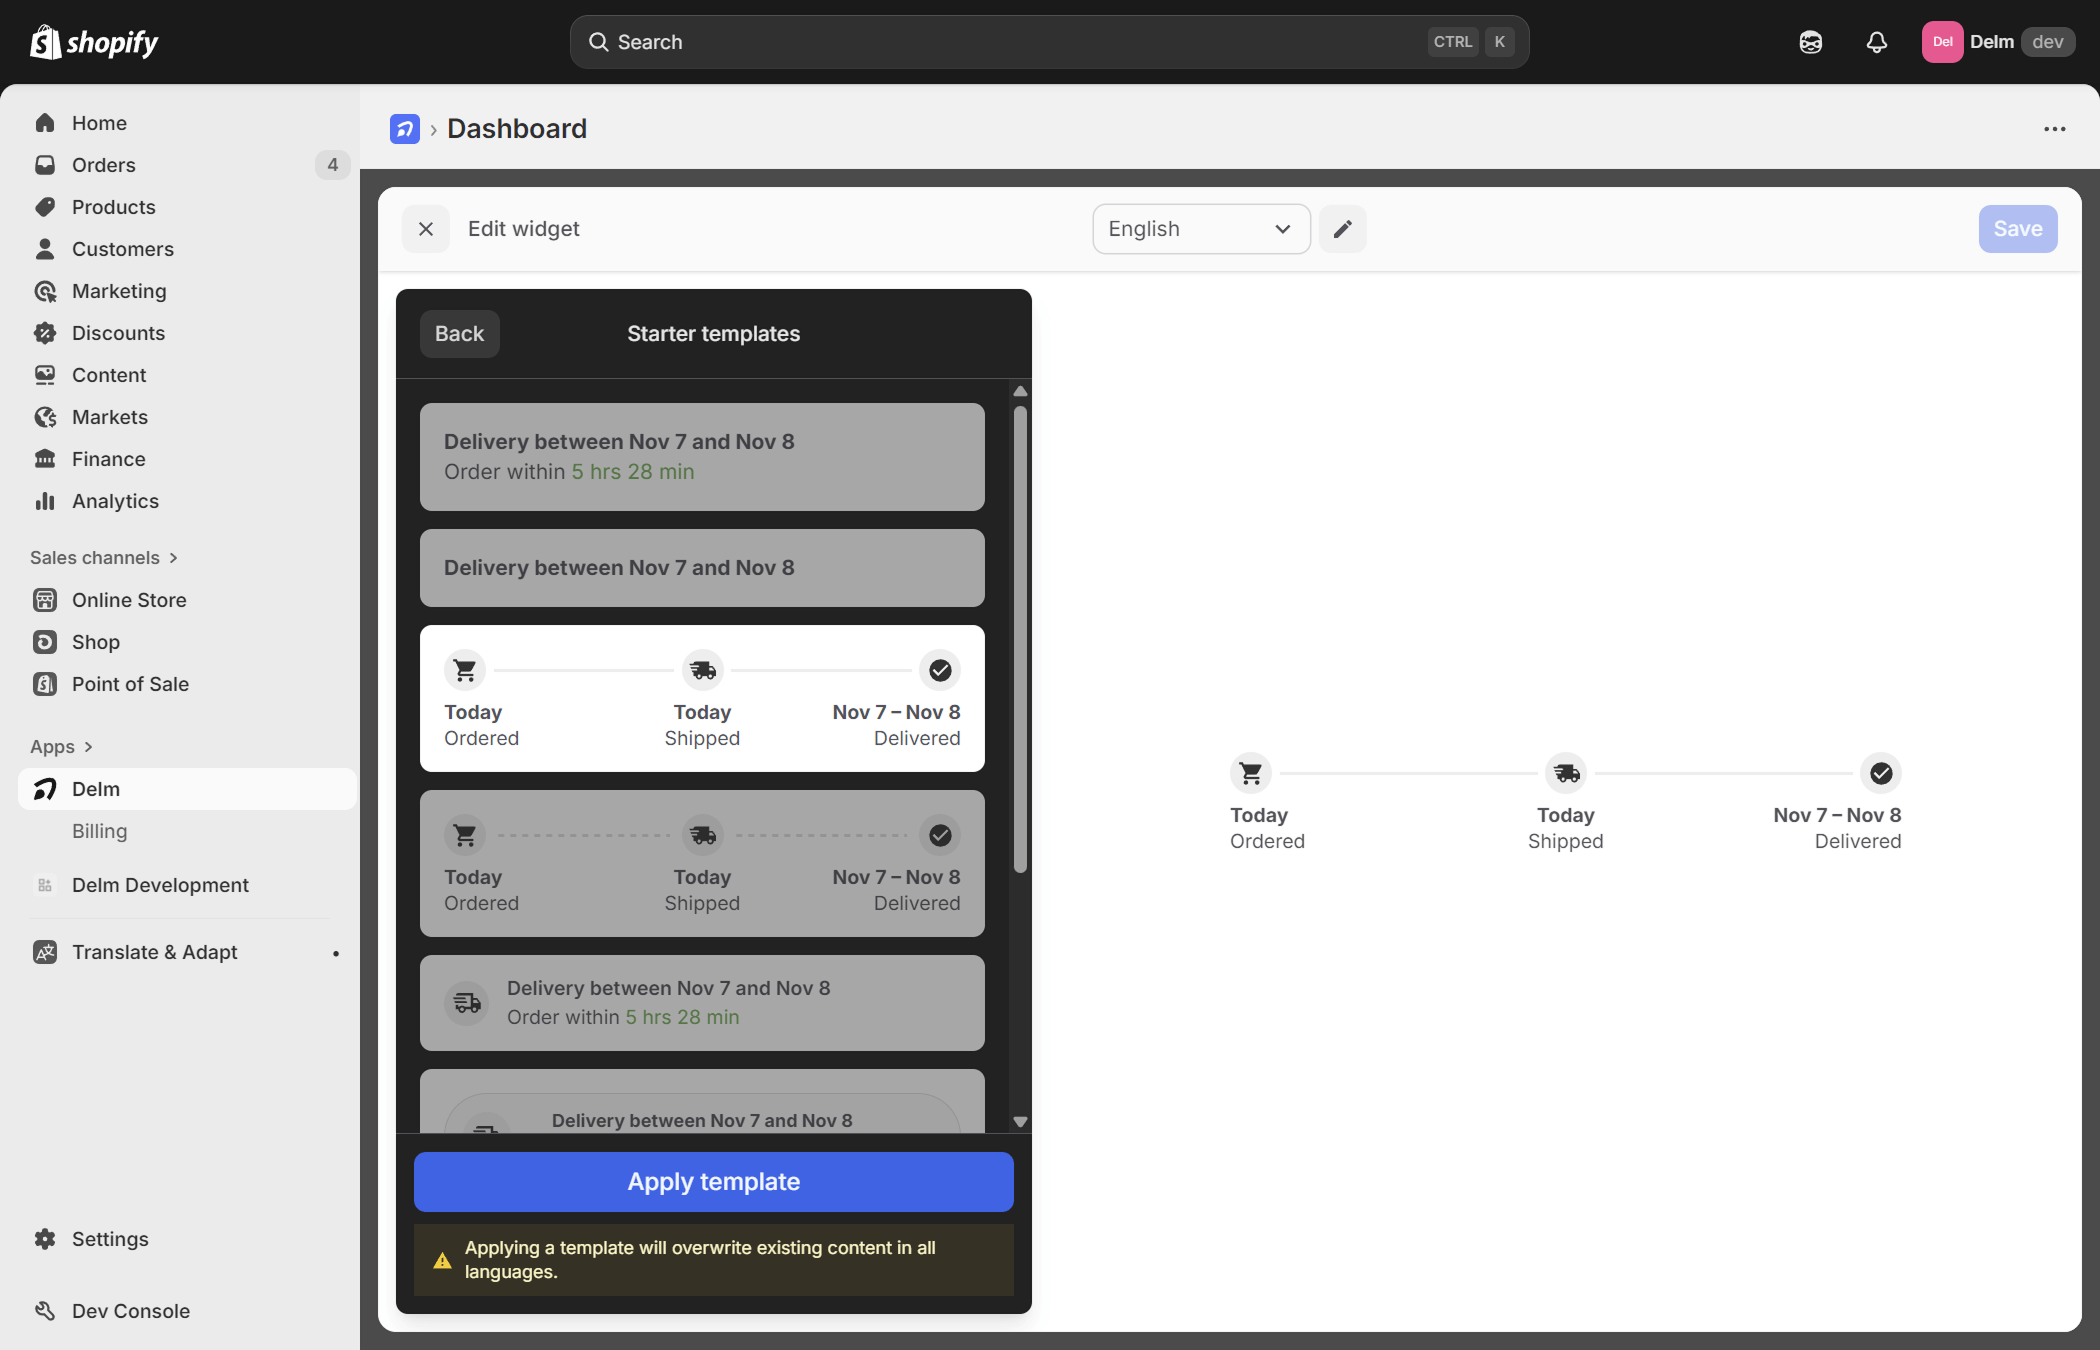Select template with truck icon and countdown
Screen dimensions: 2100x1350
click(702, 1003)
